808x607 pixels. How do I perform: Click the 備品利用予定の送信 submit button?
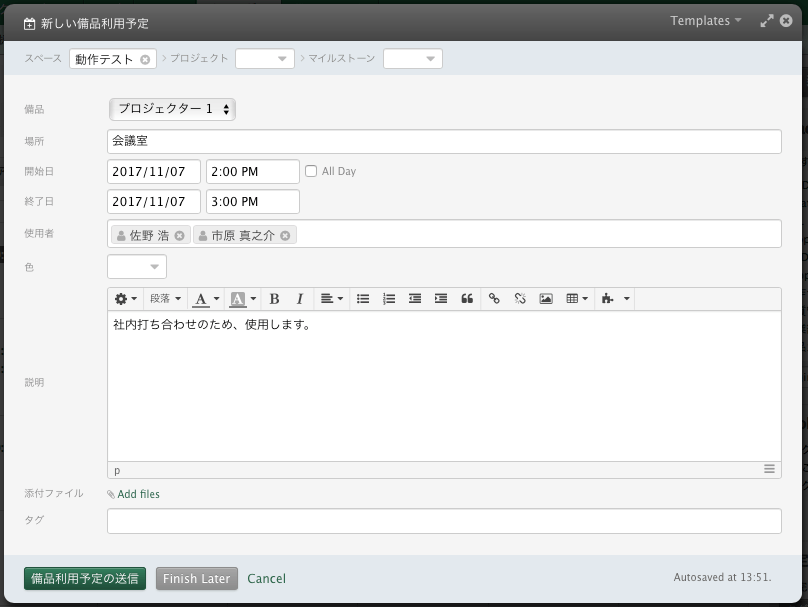(x=85, y=579)
